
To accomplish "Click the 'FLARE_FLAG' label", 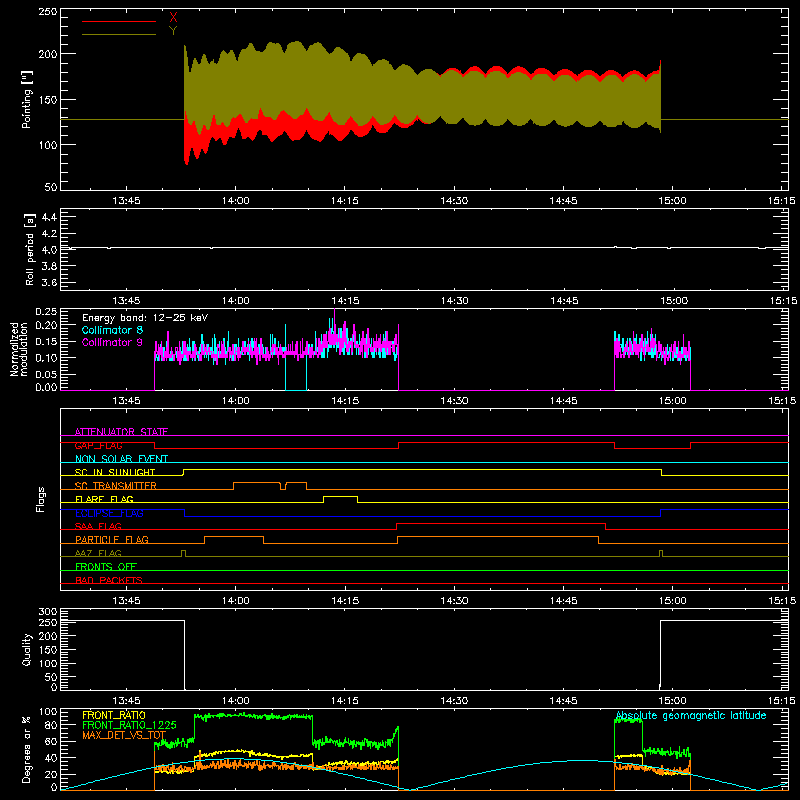I will [x=104, y=499].
